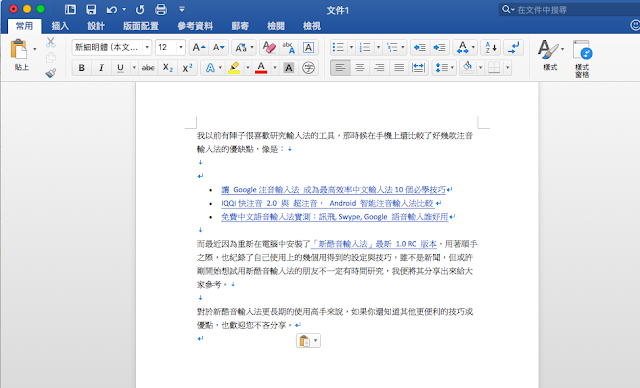Image resolution: width=640 pixels, height=388 pixels.
Task: Click the Redo arrow icon
Action: coord(140,9)
